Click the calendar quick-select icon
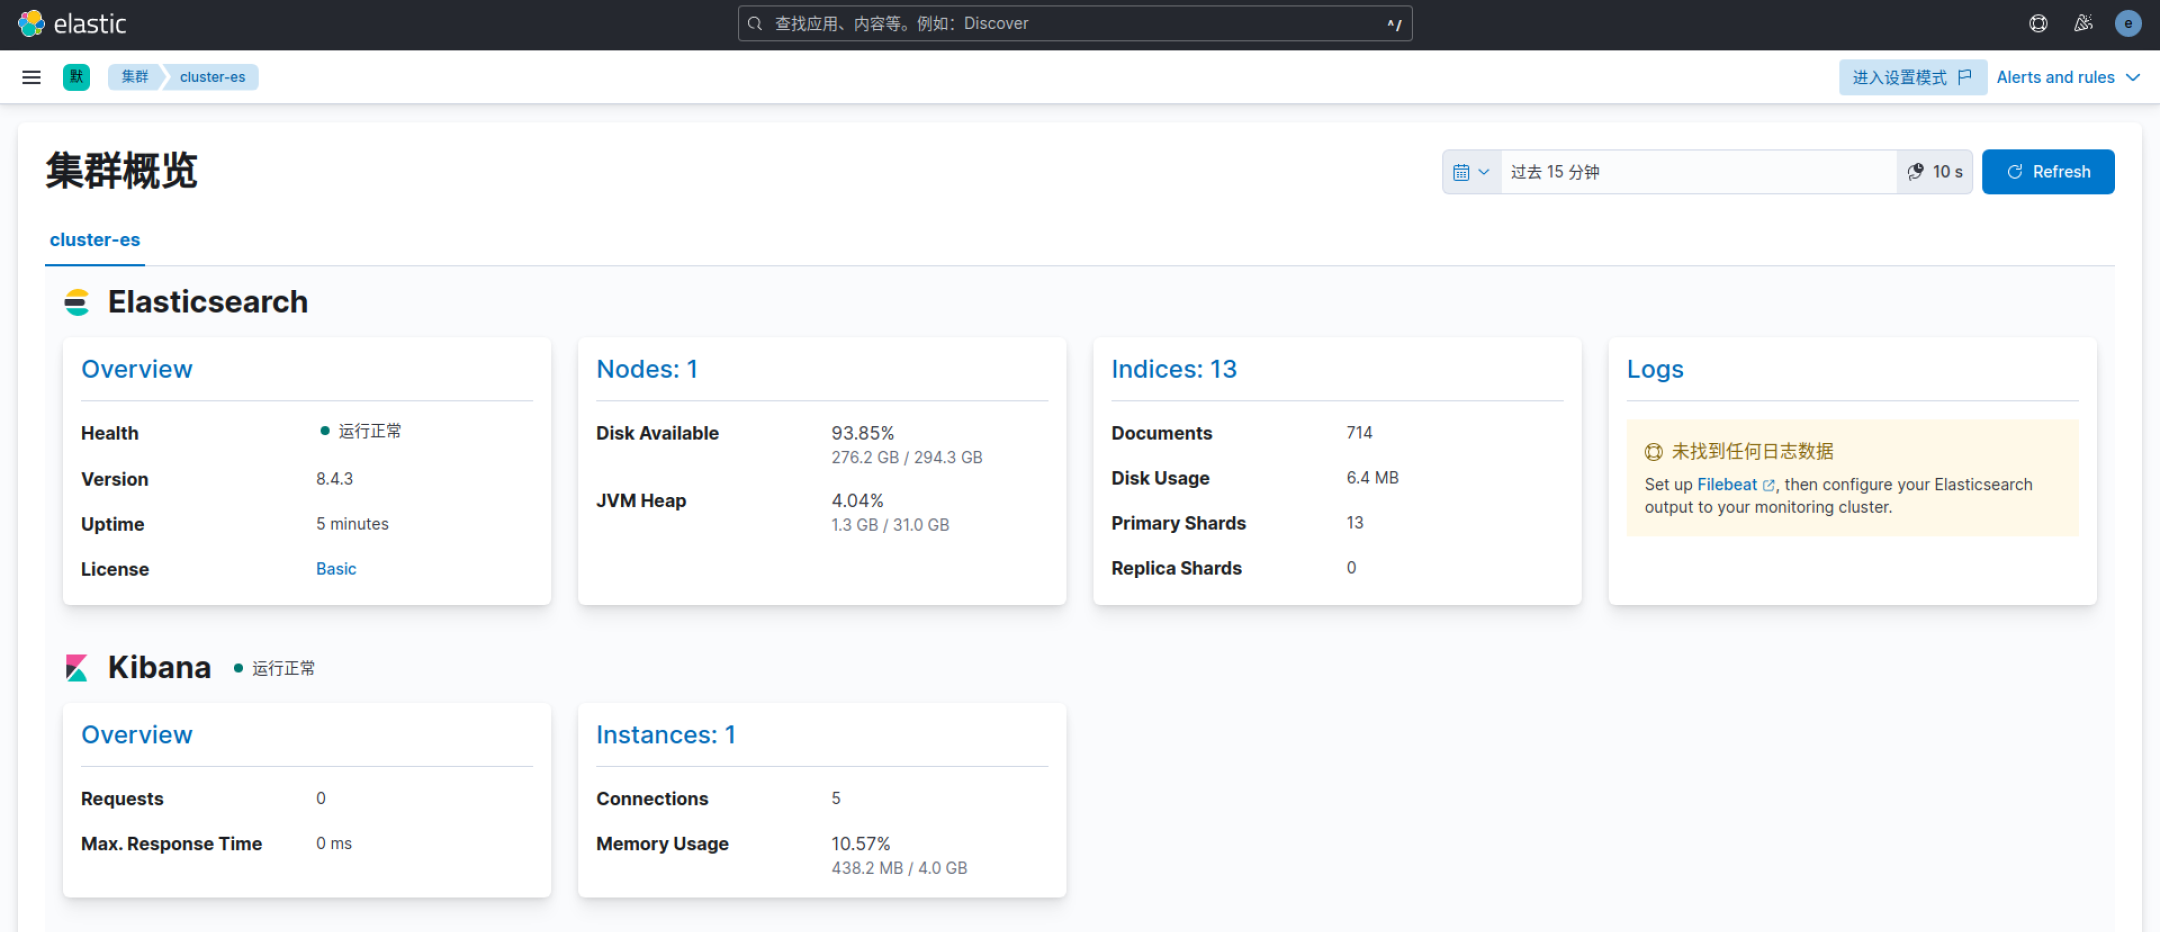The height and width of the screenshot is (932, 2160). (x=1461, y=172)
